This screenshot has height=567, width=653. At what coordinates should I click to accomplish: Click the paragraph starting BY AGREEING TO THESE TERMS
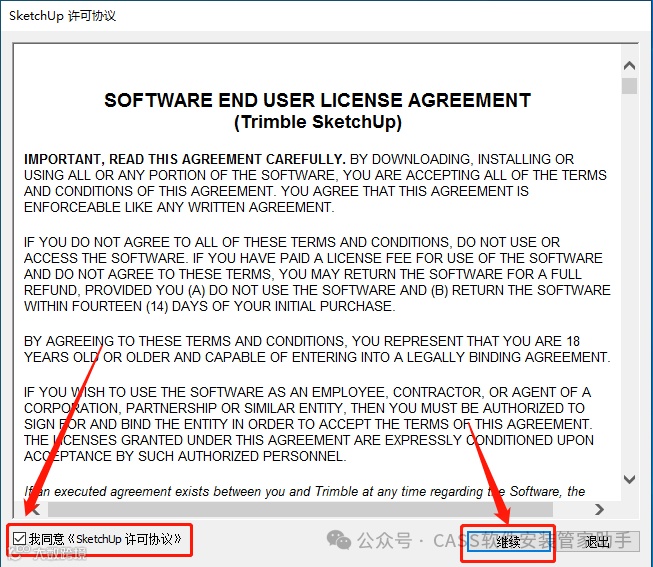317,349
